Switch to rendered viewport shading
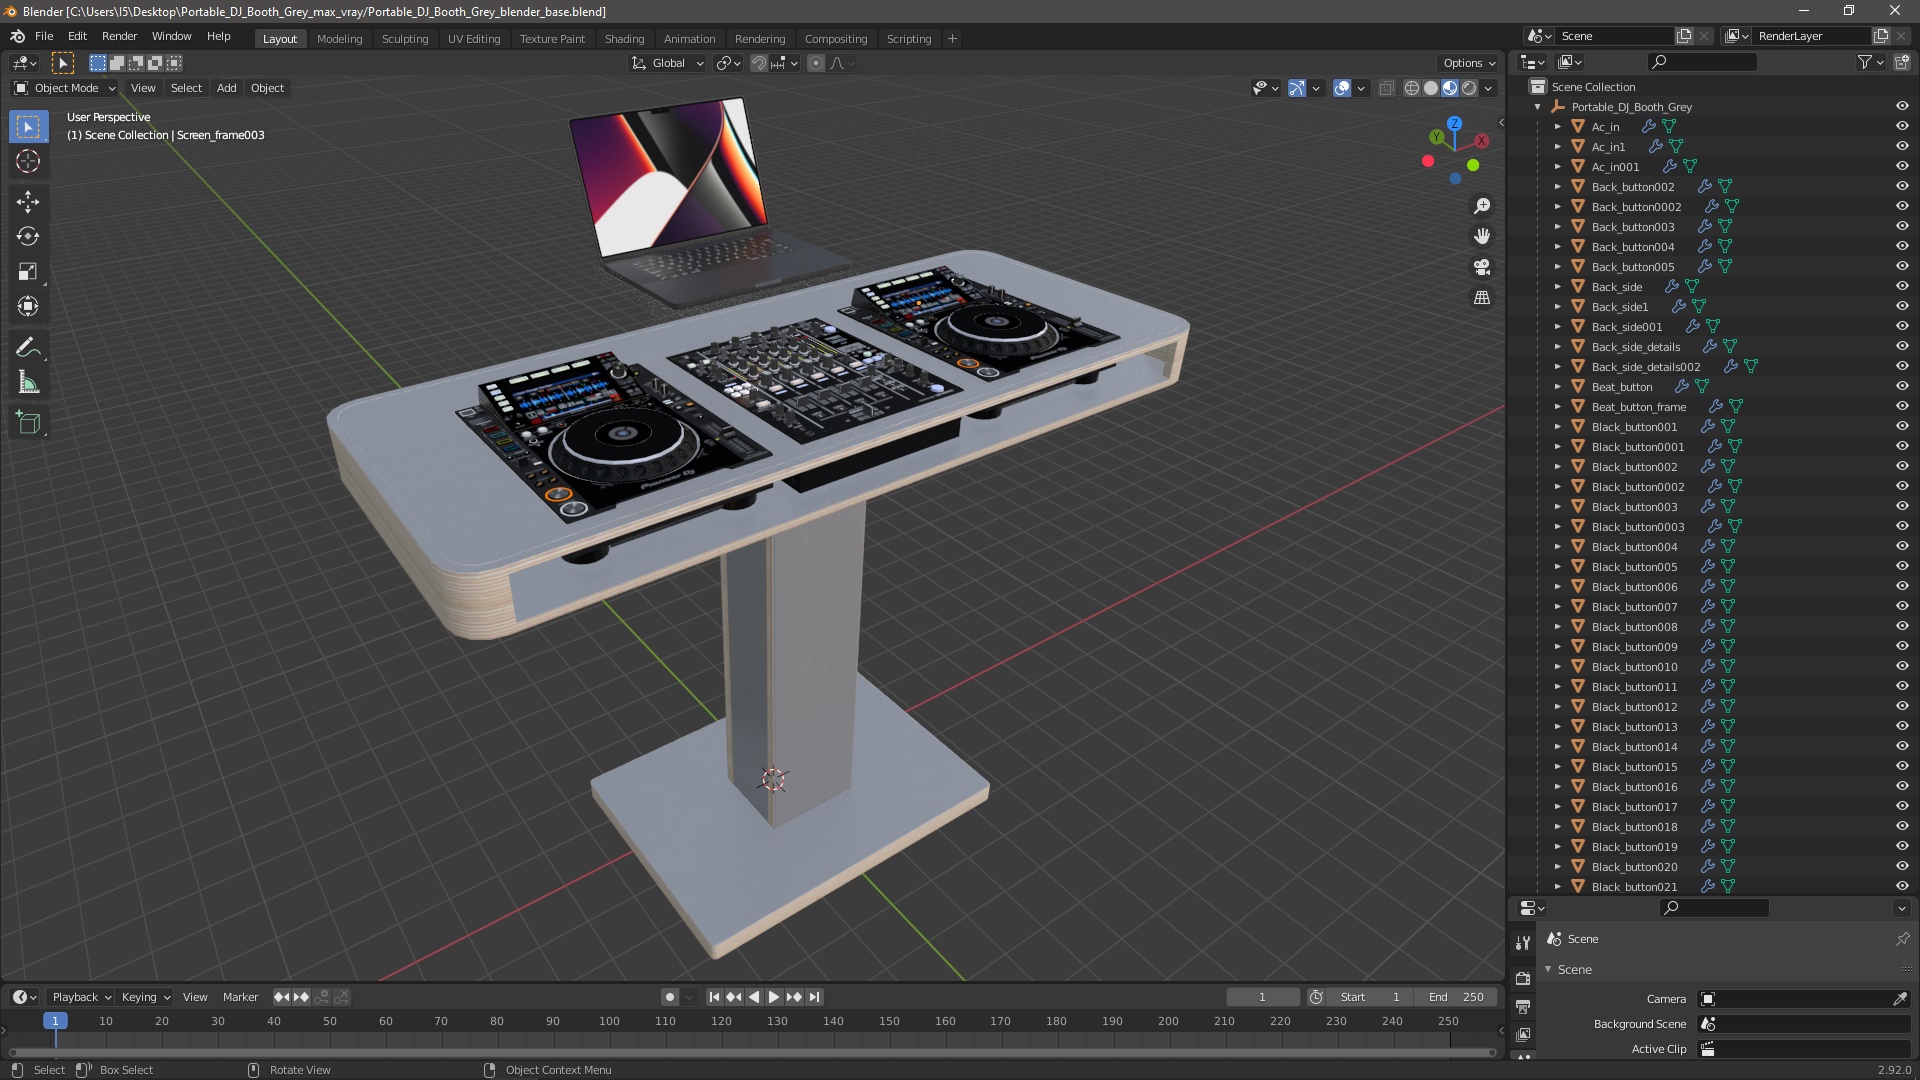The height and width of the screenshot is (1080, 1920). click(x=1469, y=88)
